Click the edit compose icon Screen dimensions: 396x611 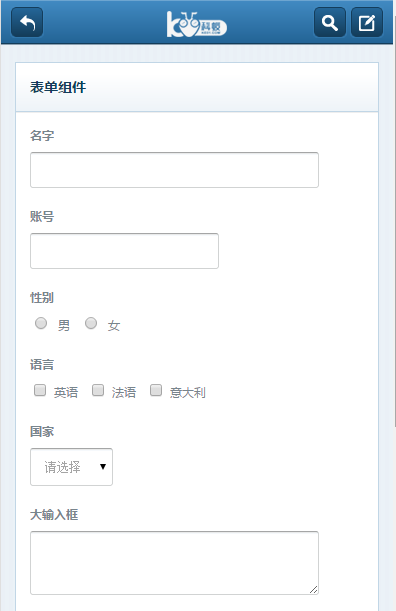[x=367, y=23]
